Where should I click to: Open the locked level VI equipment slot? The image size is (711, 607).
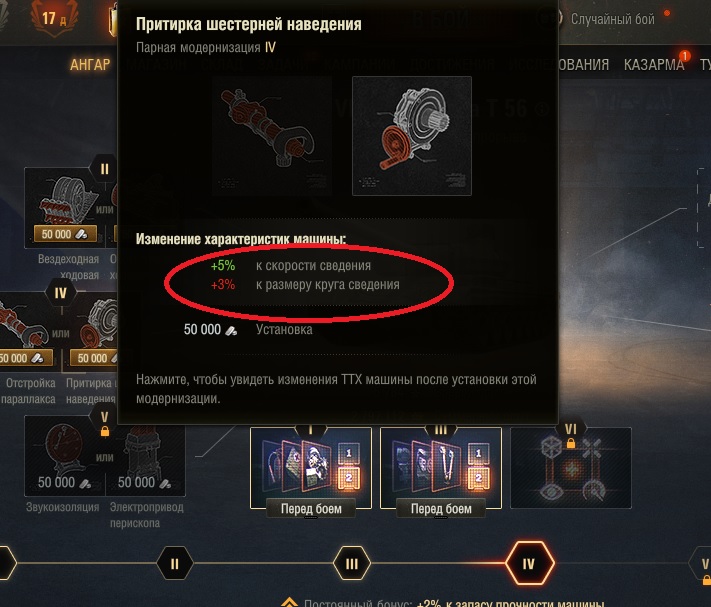click(571, 468)
